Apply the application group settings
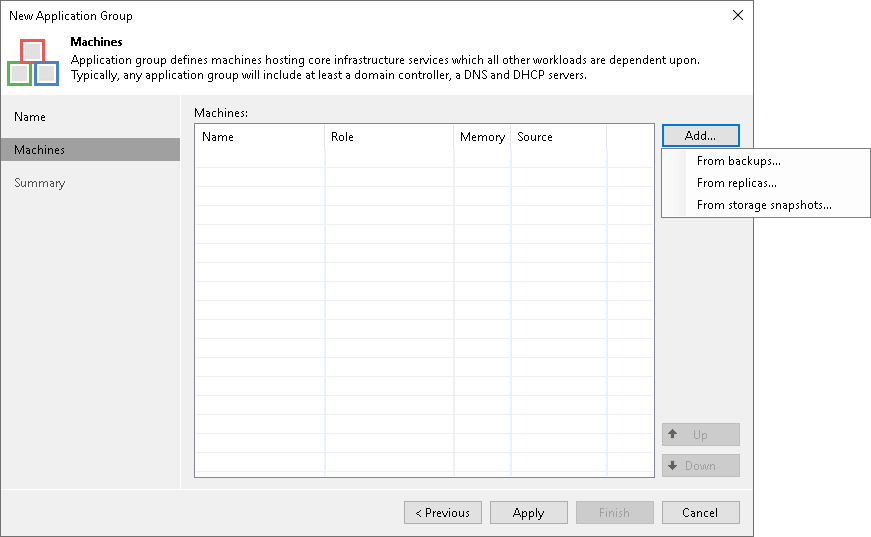 click(x=528, y=513)
